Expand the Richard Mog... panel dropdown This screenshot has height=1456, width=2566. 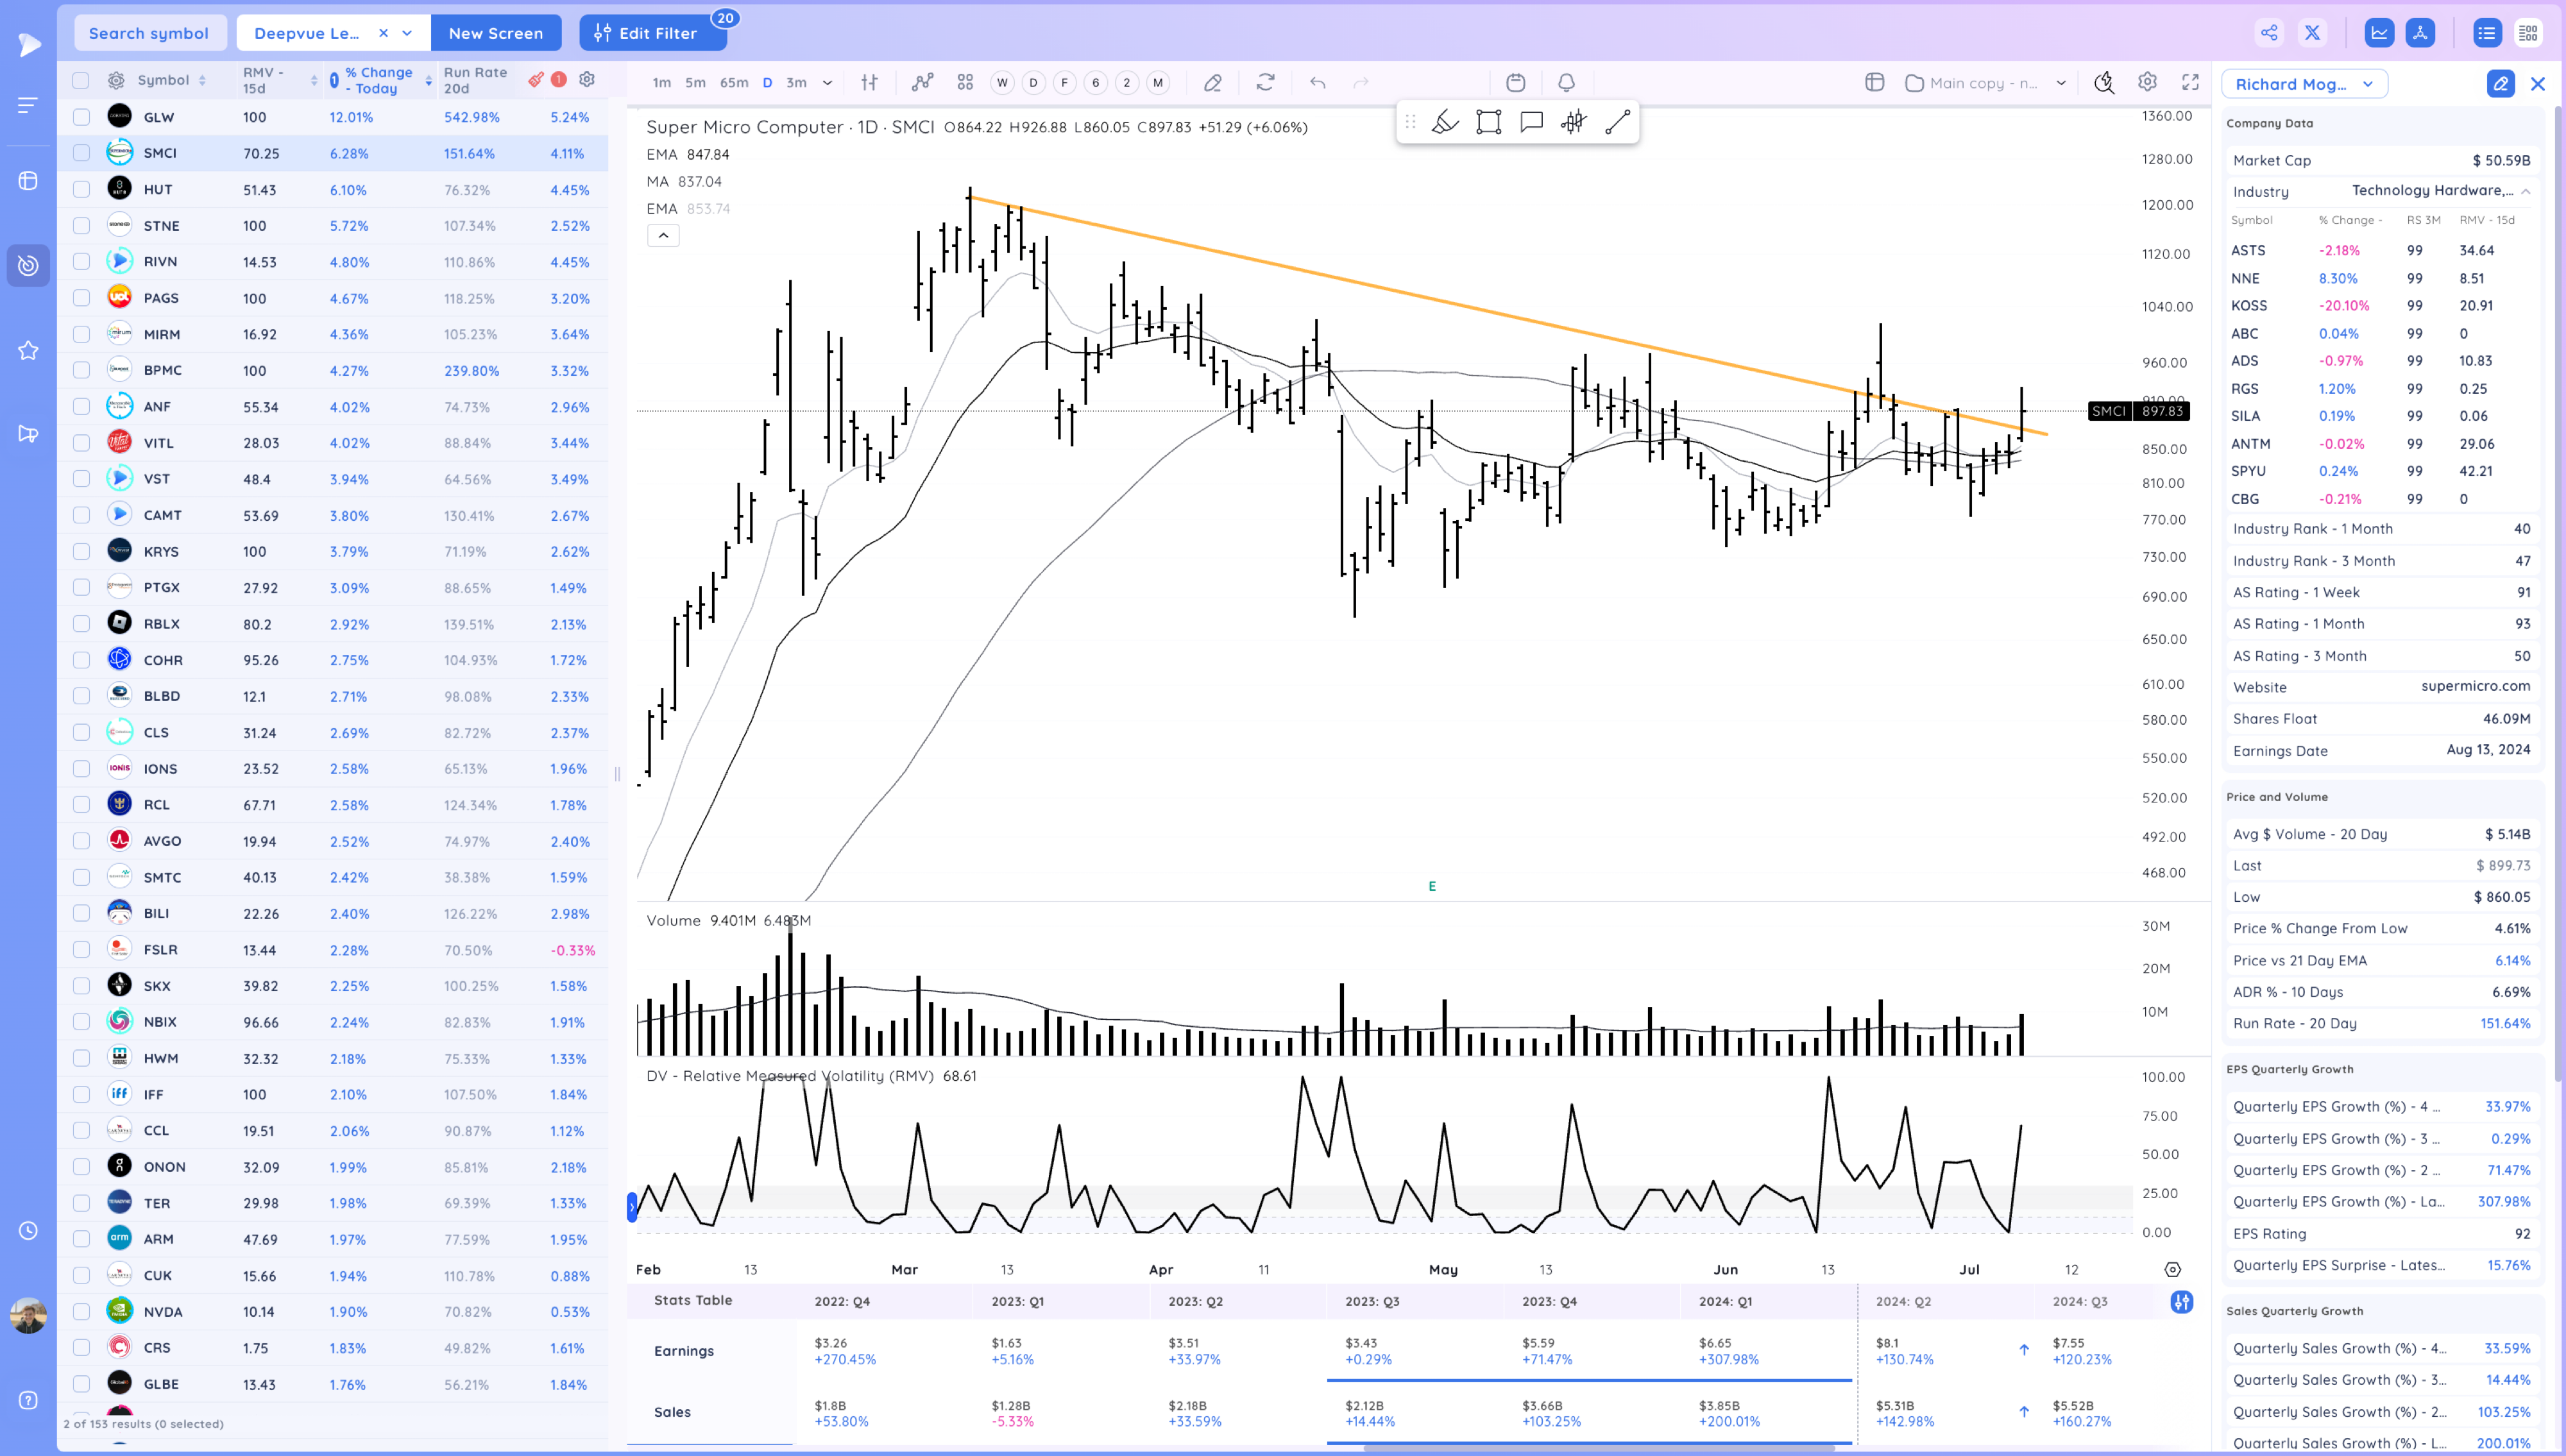2304,84
